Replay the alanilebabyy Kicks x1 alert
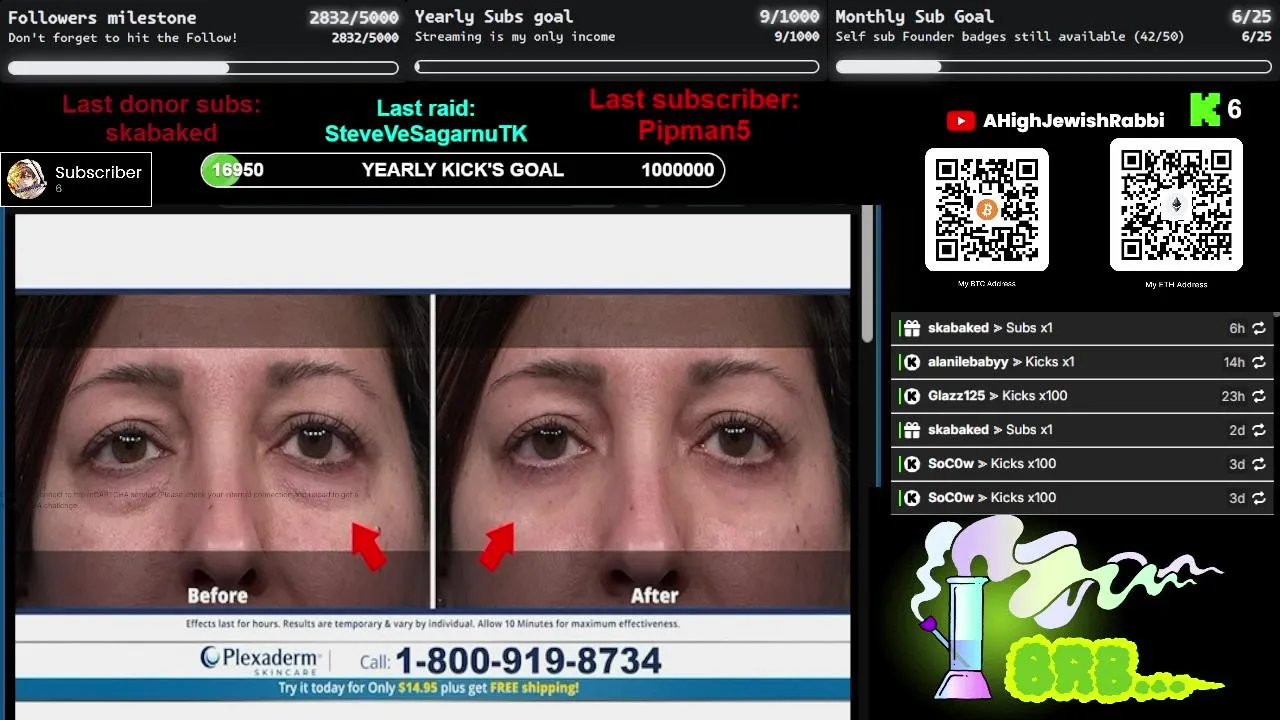The image size is (1280, 720). click(1259, 362)
